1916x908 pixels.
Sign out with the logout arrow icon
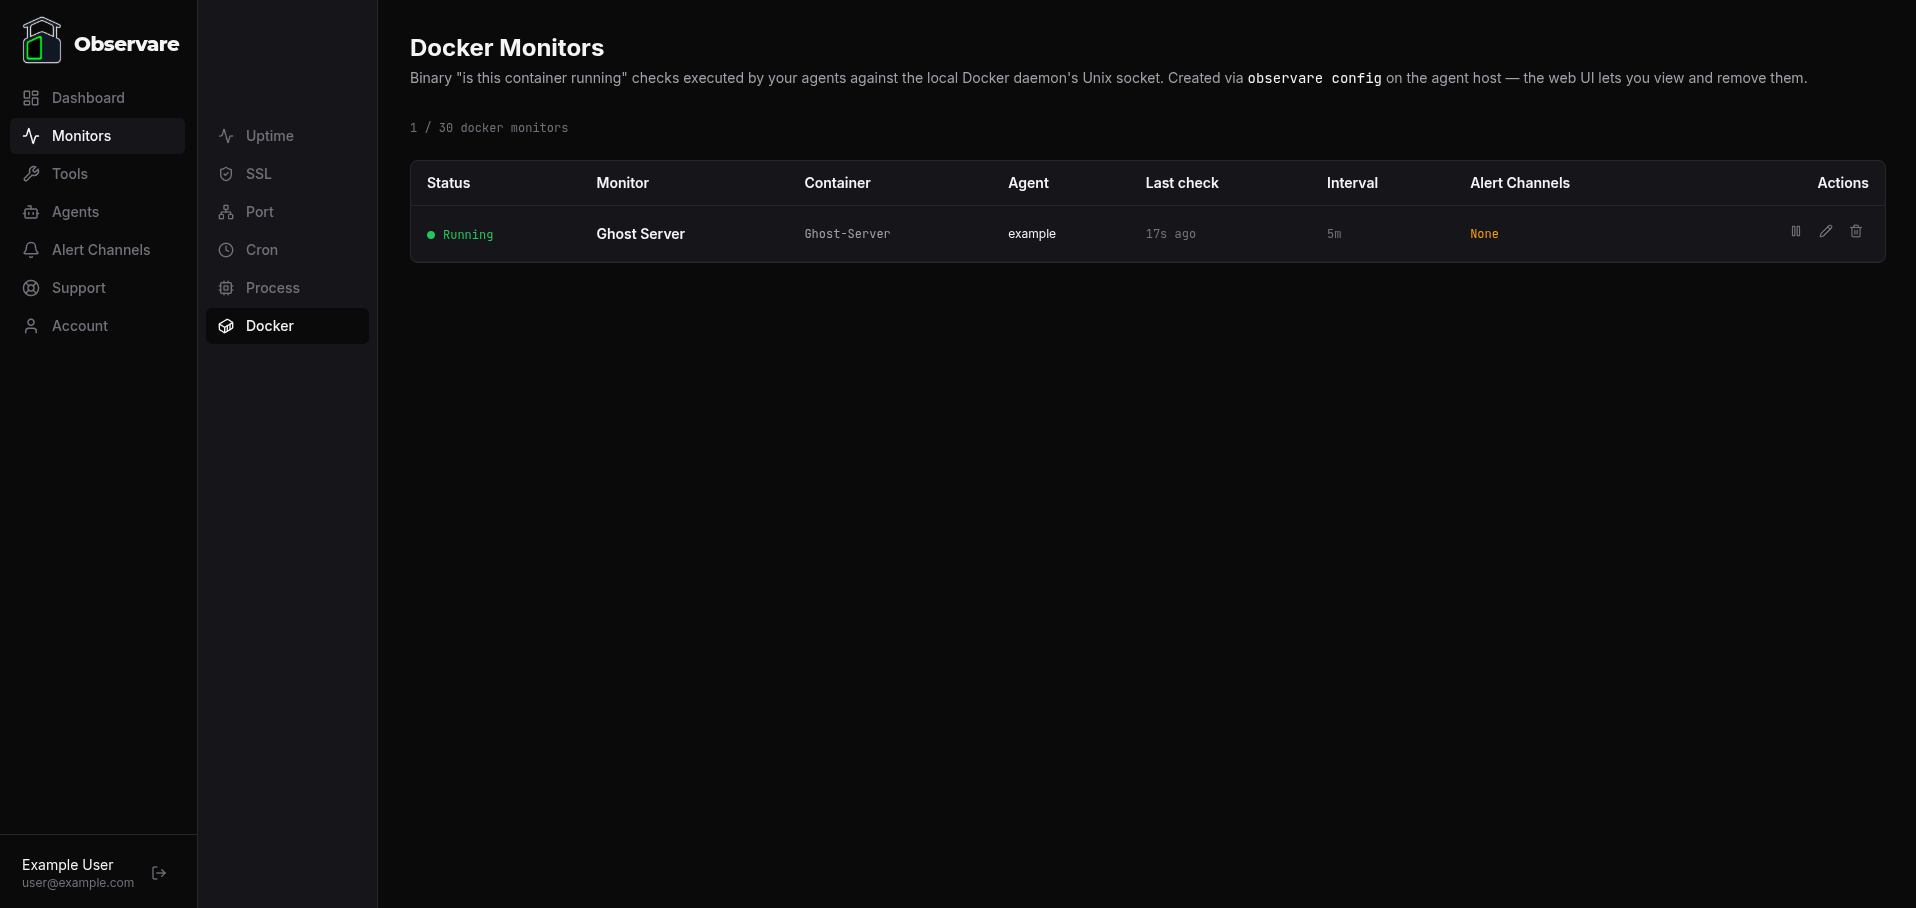(x=159, y=873)
